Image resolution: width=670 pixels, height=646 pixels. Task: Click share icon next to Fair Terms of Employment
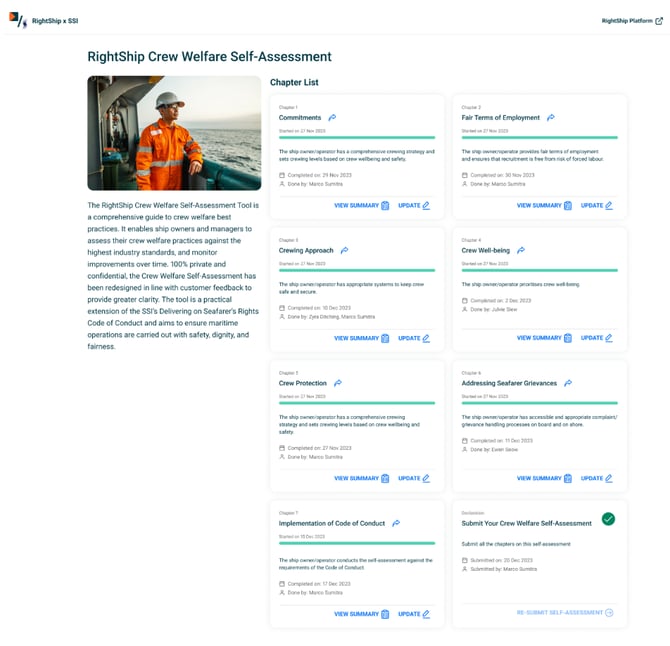(551, 118)
